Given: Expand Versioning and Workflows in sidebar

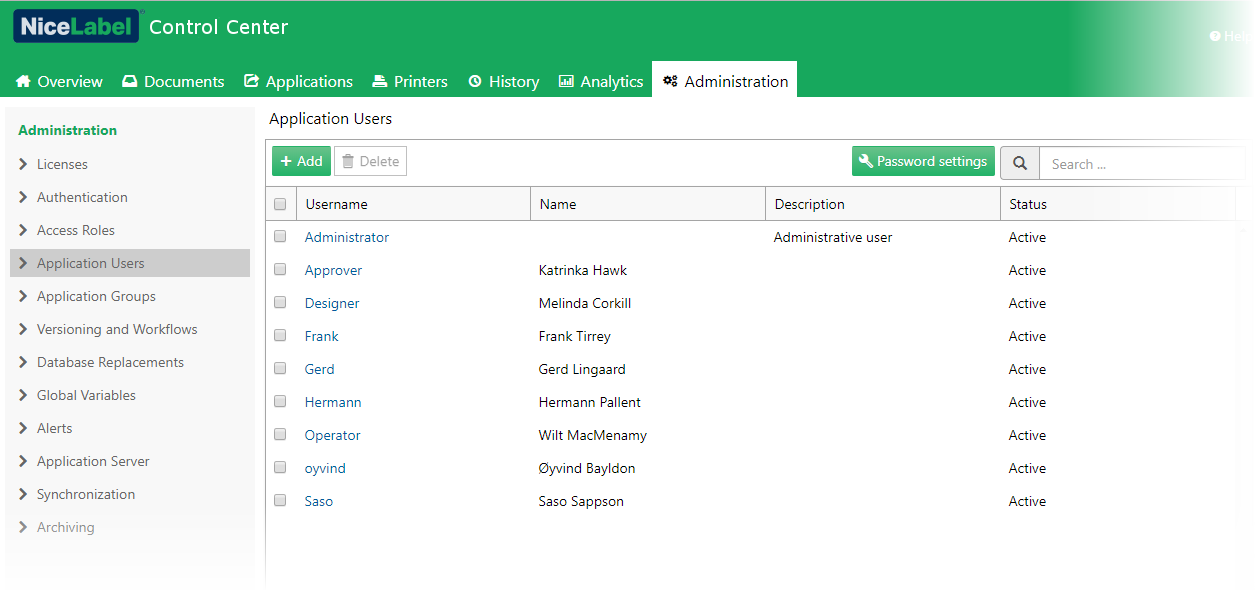Looking at the screenshot, I should click(117, 329).
